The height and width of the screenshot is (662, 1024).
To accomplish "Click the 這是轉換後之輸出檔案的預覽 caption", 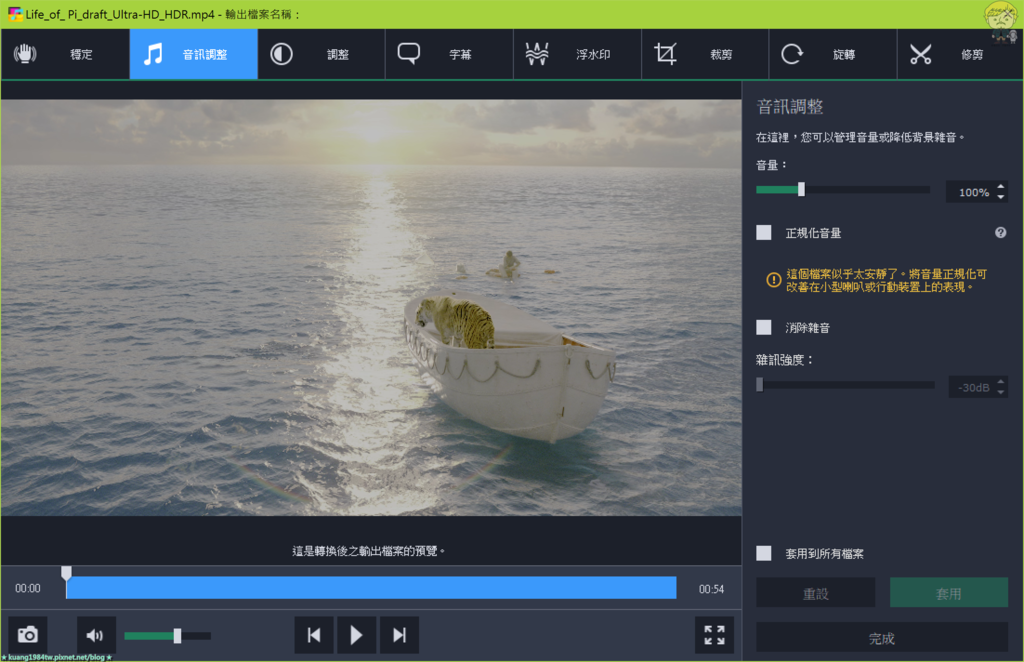I will (368, 551).
